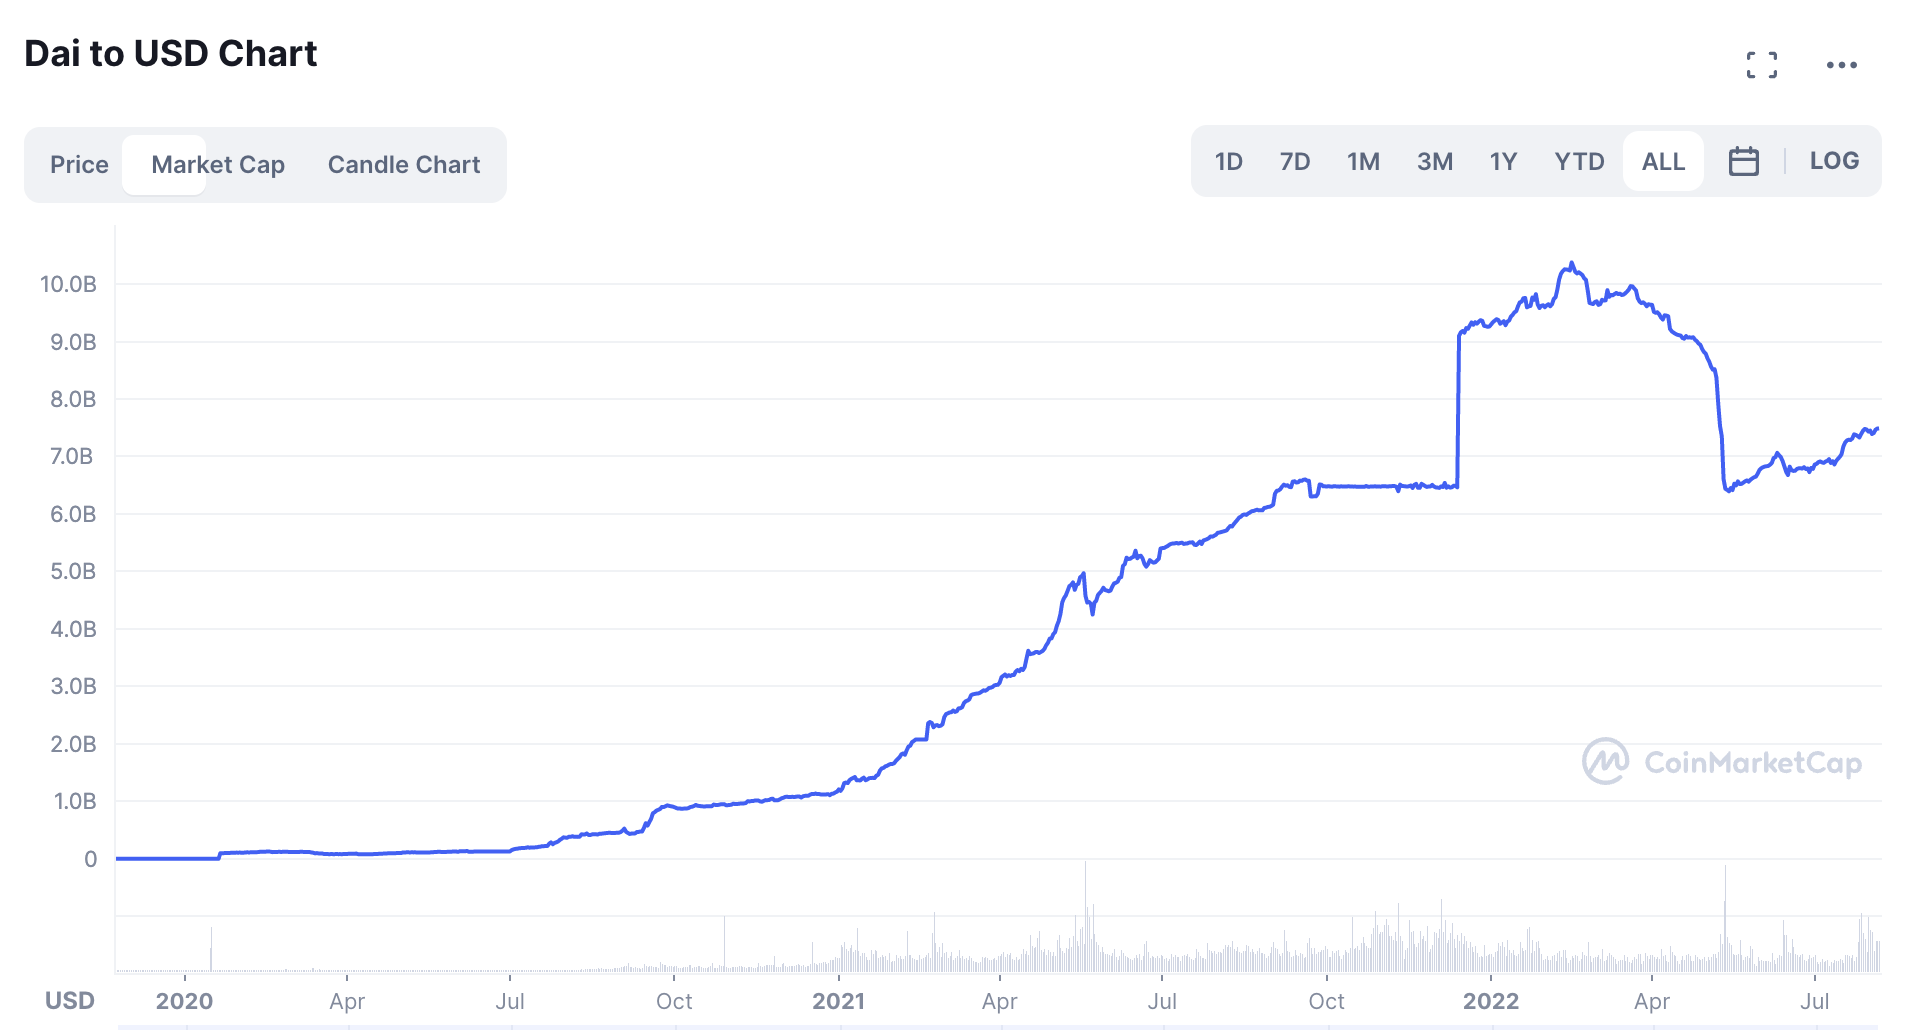
Task: Select the 1D time range
Action: pos(1228,161)
